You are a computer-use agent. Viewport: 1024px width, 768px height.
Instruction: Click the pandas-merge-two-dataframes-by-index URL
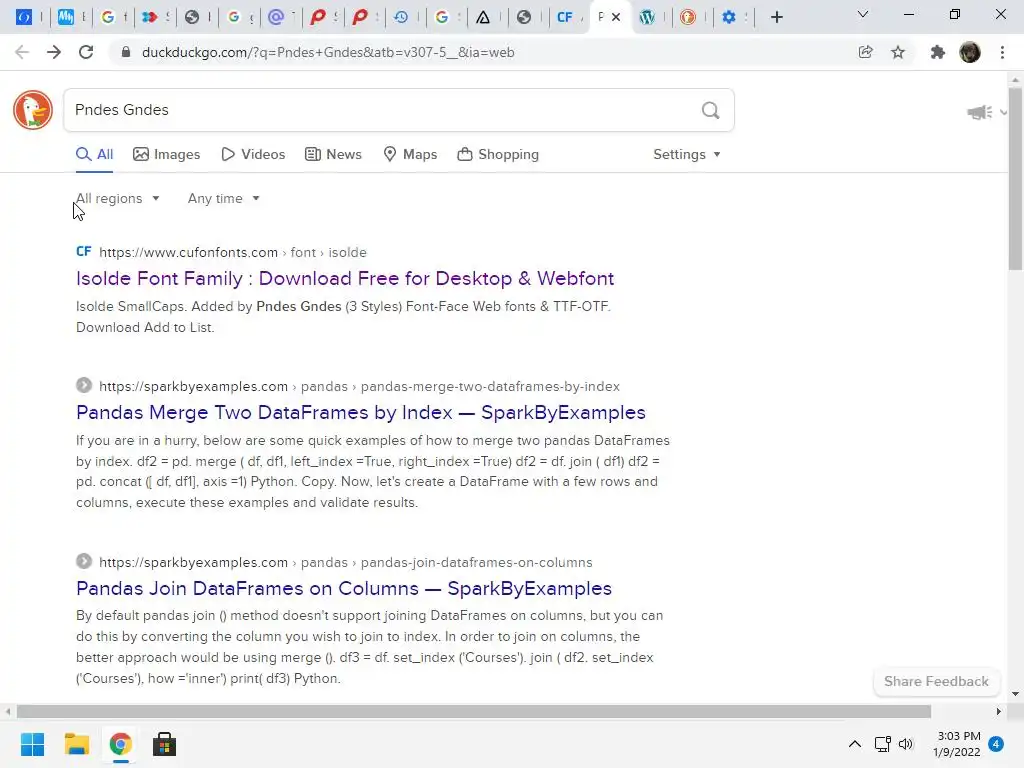[359, 387]
